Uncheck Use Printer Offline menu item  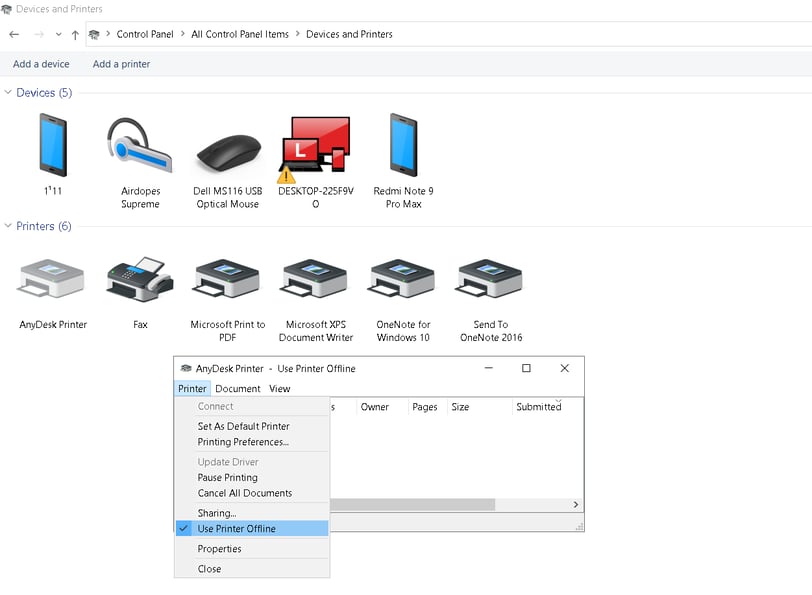pos(252,529)
